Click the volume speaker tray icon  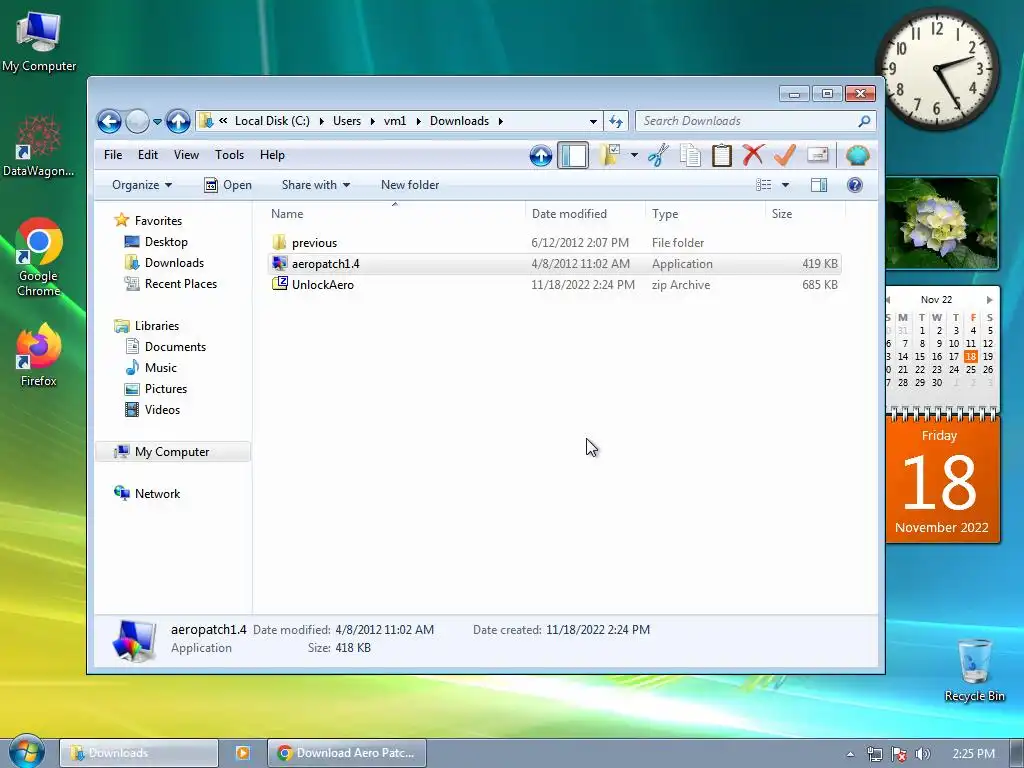tap(922, 754)
